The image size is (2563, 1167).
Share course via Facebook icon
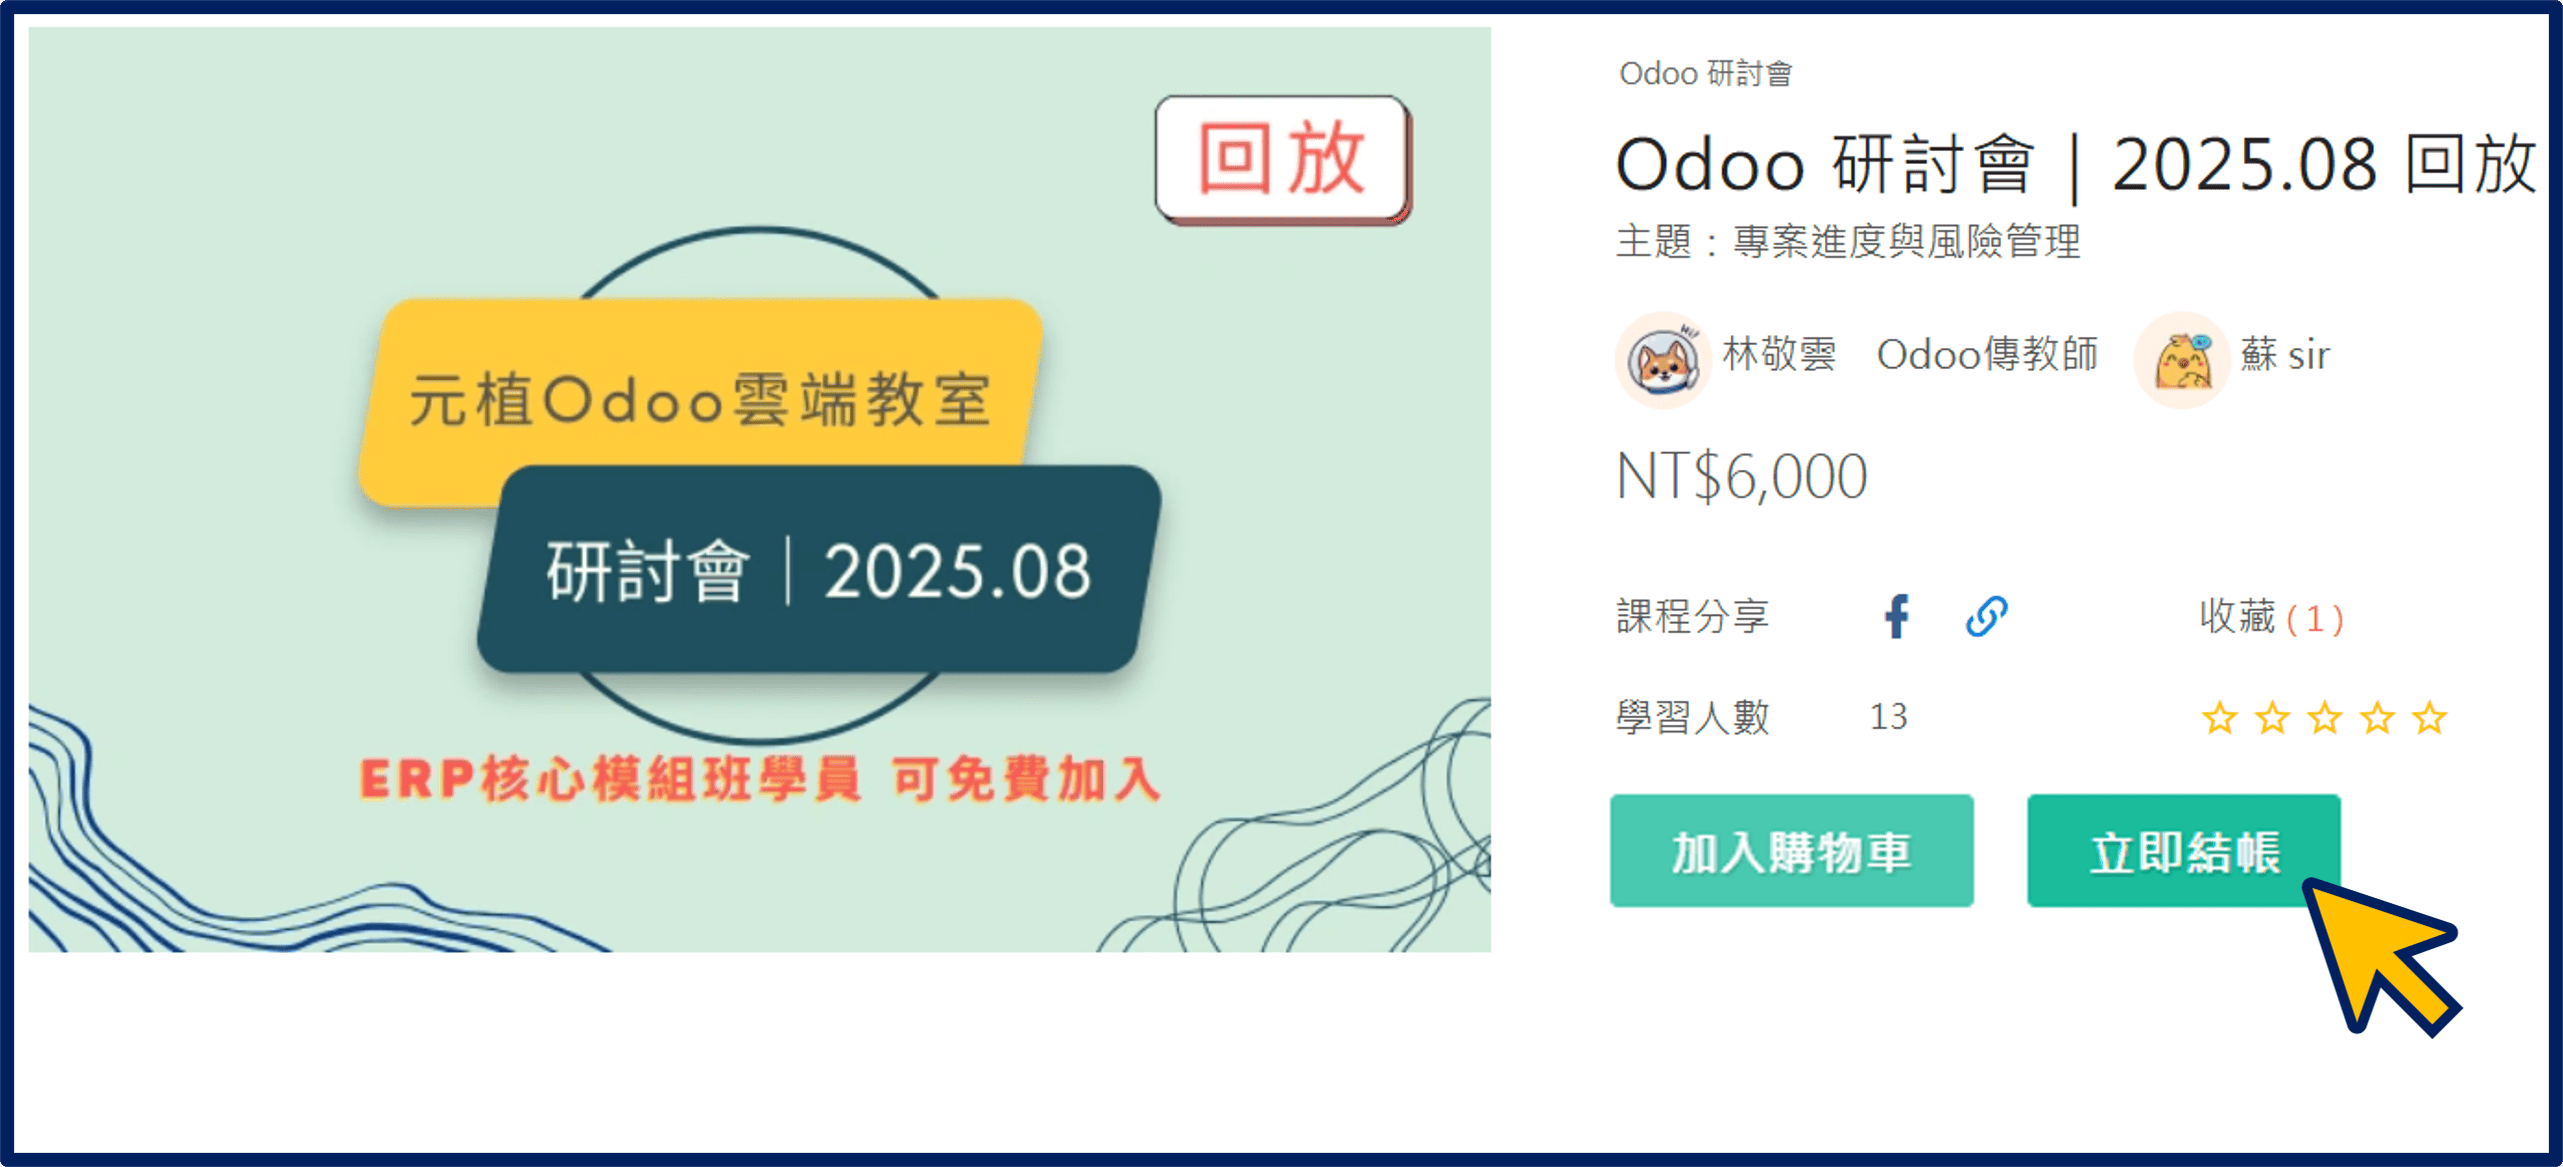tap(1896, 616)
